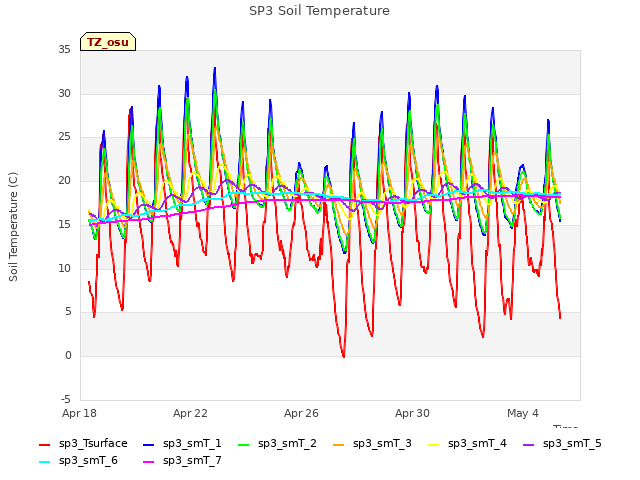Click the green sp3_smT_2 legend swatch
The width and height of the screenshot is (640, 480).
point(244,444)
